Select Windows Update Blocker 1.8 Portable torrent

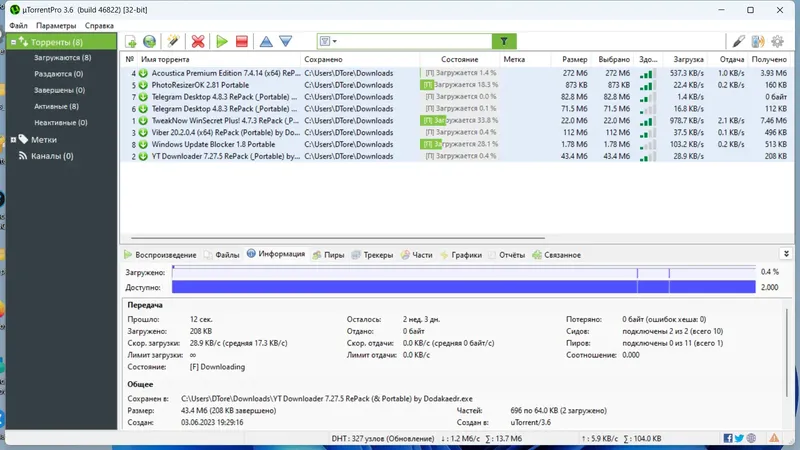click(457, 144)
